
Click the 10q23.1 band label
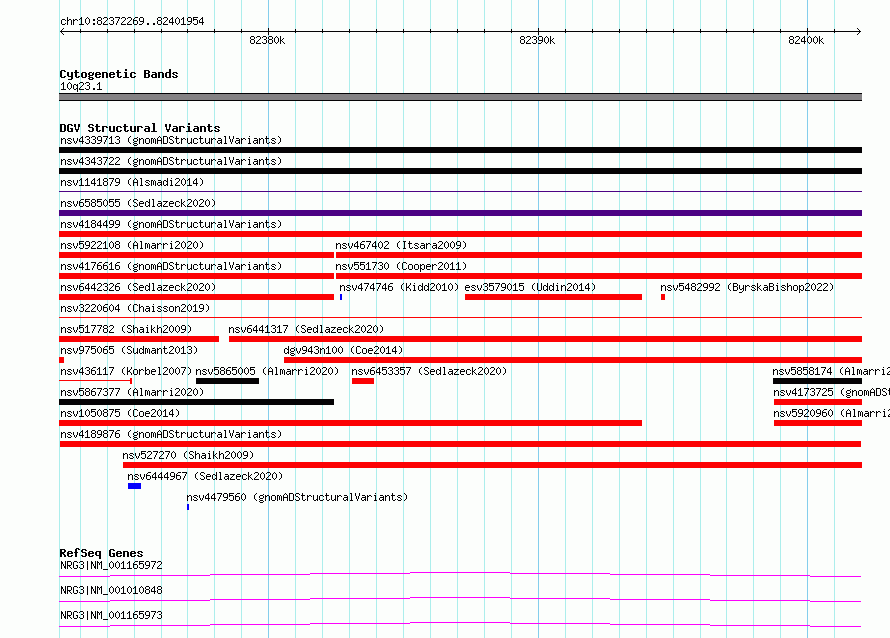click(x=81, y=86)
